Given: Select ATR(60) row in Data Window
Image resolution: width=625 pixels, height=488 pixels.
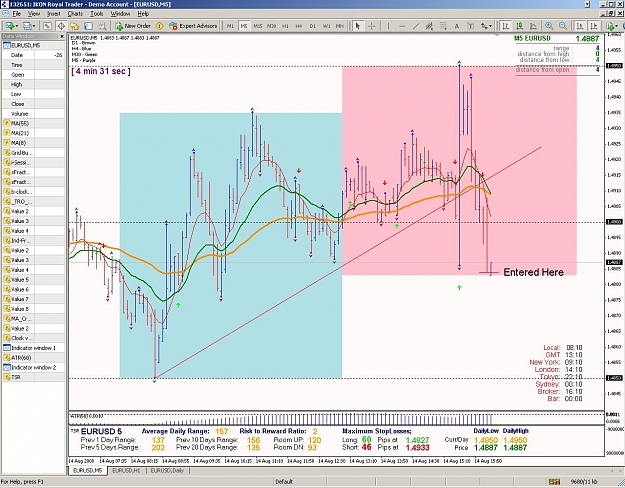Looking at the screenshot, I should 33,358.
